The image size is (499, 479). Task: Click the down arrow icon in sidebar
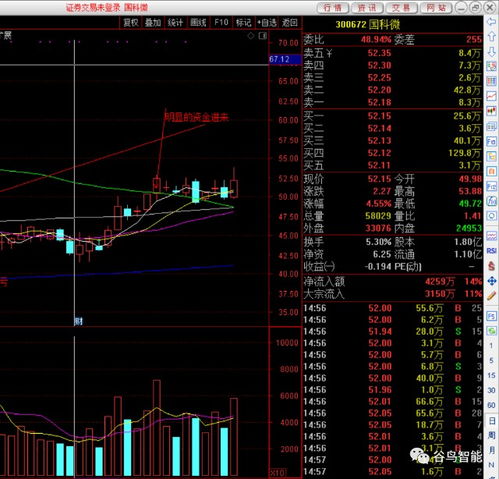coord(492,52)
